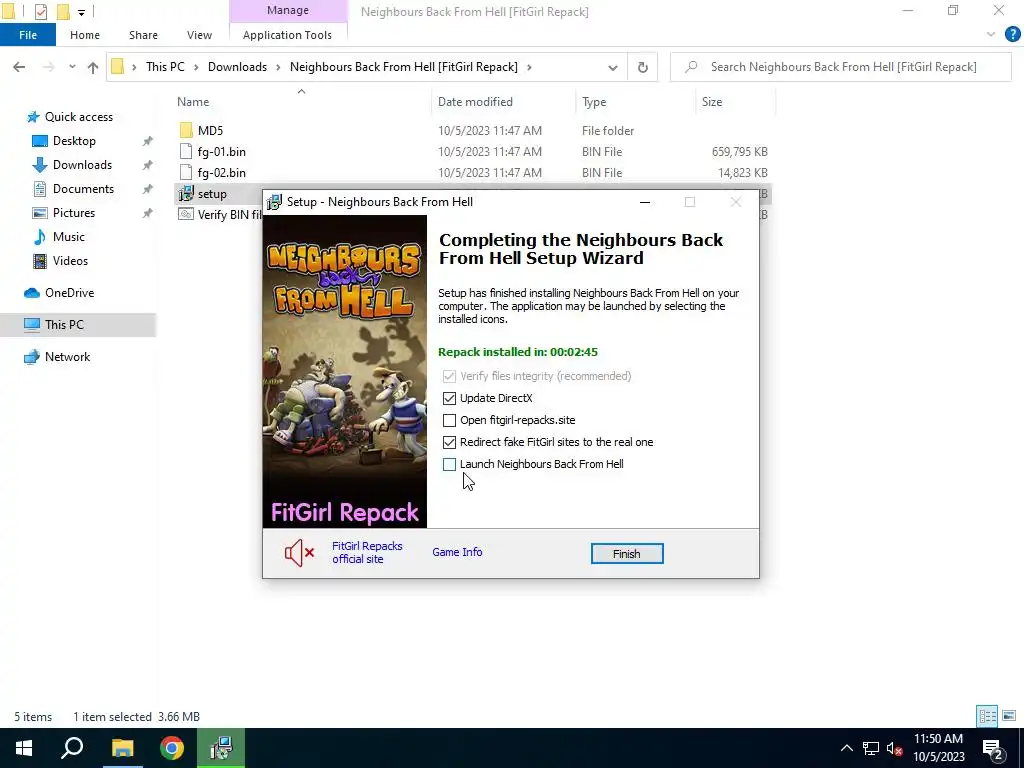This screenshot has width=1024, height=768.
Task: Open Pictures in the navigation pane
Action: 73,213
